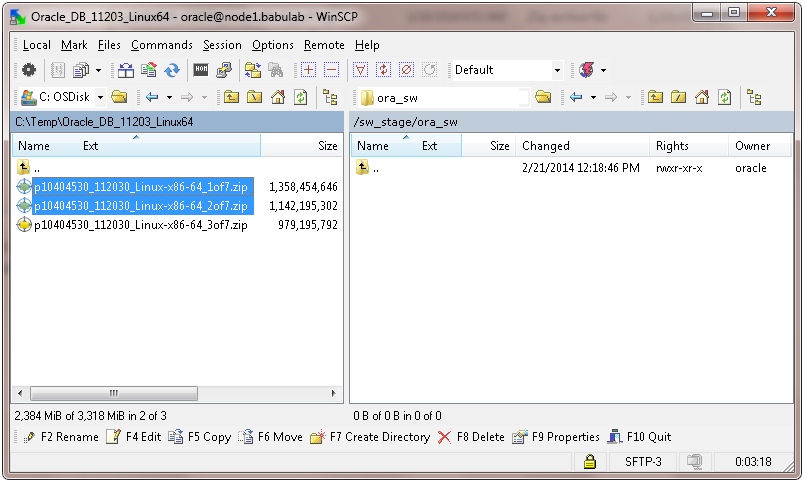Click F10 Quit button
The height and width of the screenshot is (482, 804).
pos(639,437)
